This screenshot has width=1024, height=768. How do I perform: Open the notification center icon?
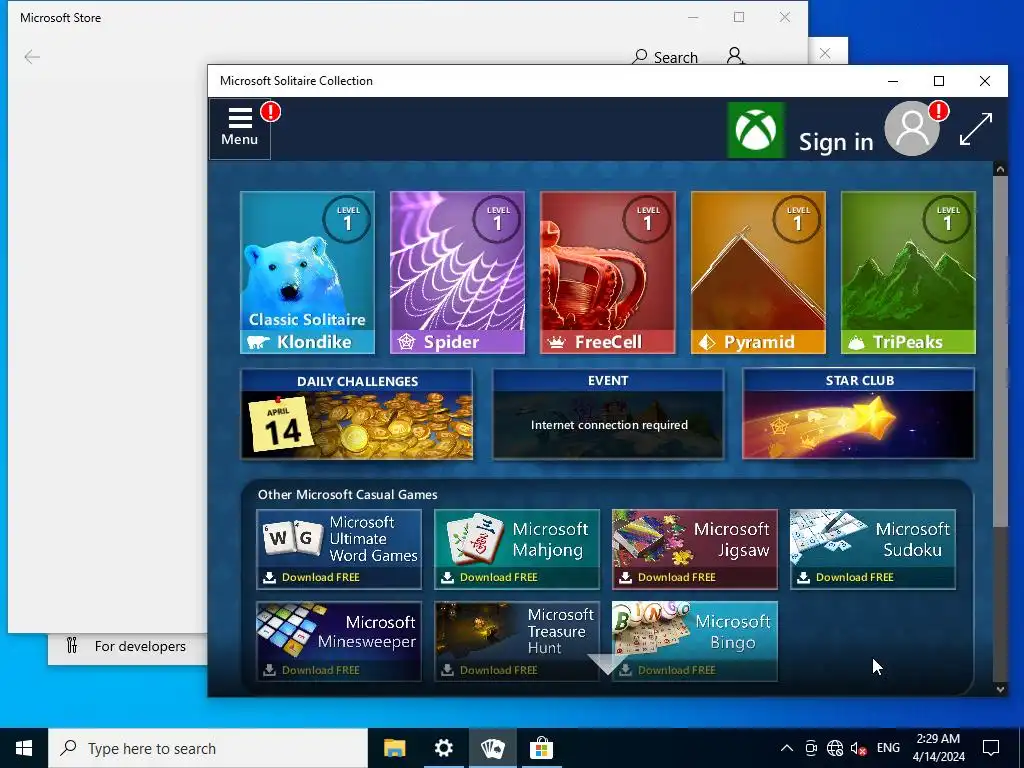click(991, 748)
